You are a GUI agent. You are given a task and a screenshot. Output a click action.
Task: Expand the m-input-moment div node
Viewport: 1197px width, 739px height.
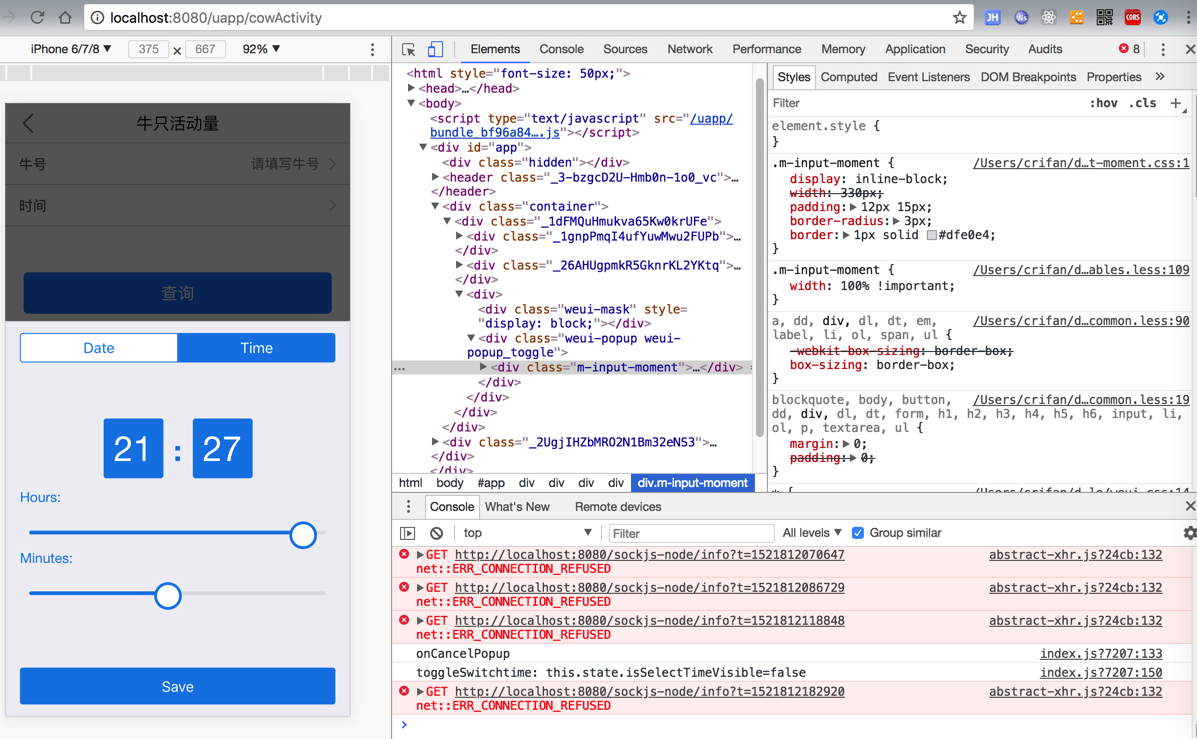tap(483, 367)
